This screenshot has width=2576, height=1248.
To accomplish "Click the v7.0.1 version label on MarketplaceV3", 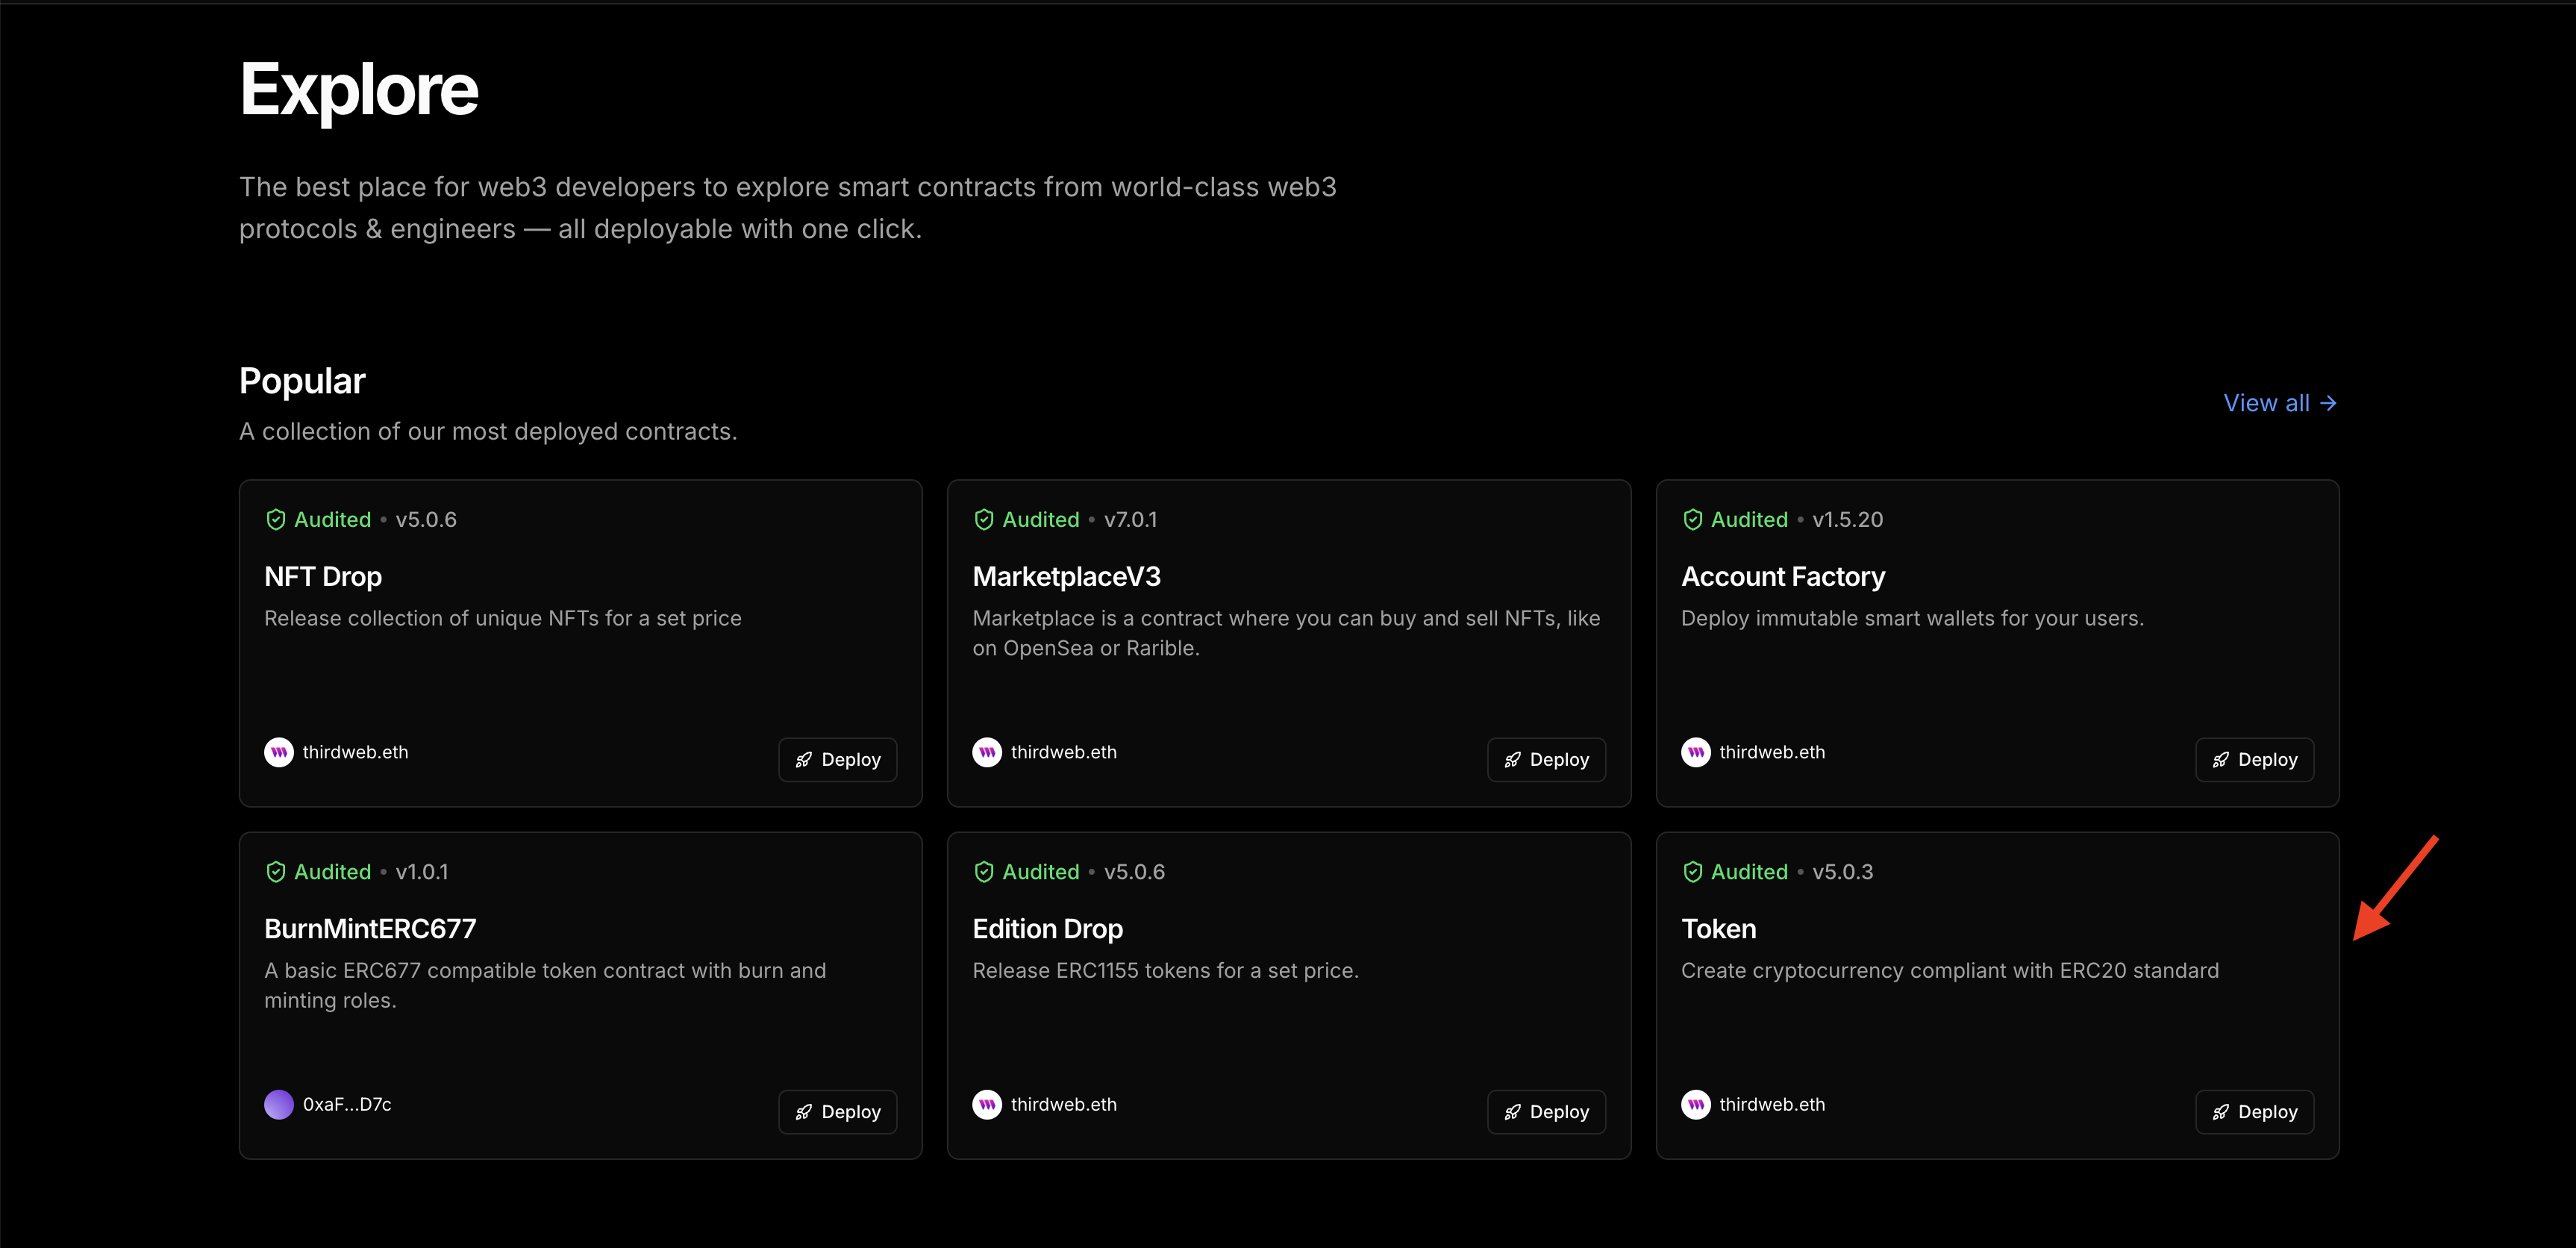I will coord(1131,519).
